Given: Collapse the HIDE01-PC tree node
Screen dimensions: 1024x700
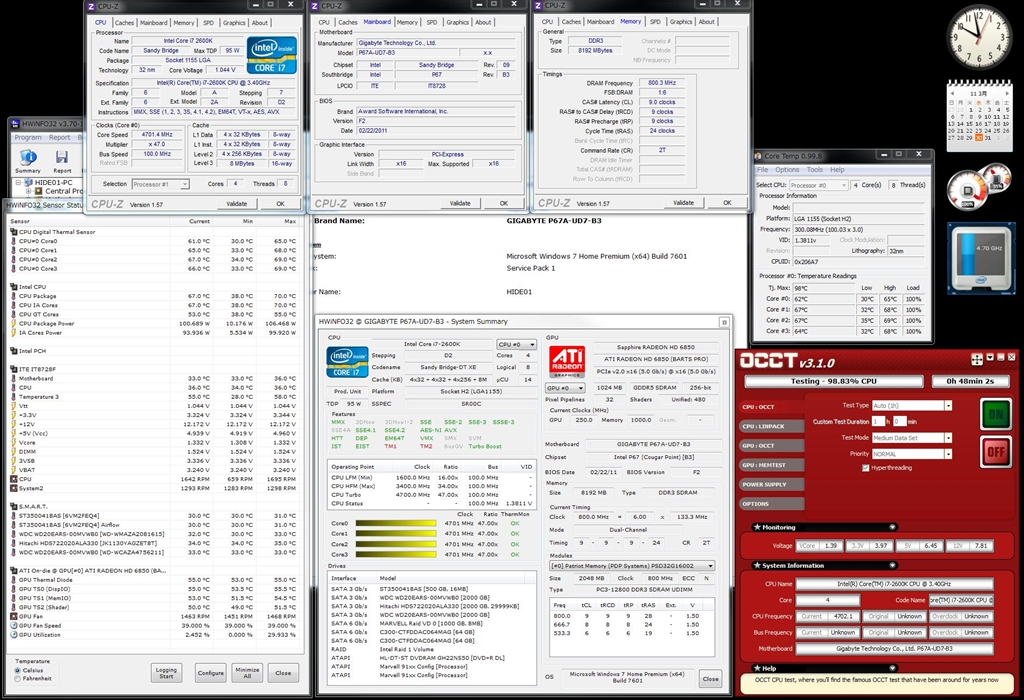Looking at the screenshot, I should point(19,182).
